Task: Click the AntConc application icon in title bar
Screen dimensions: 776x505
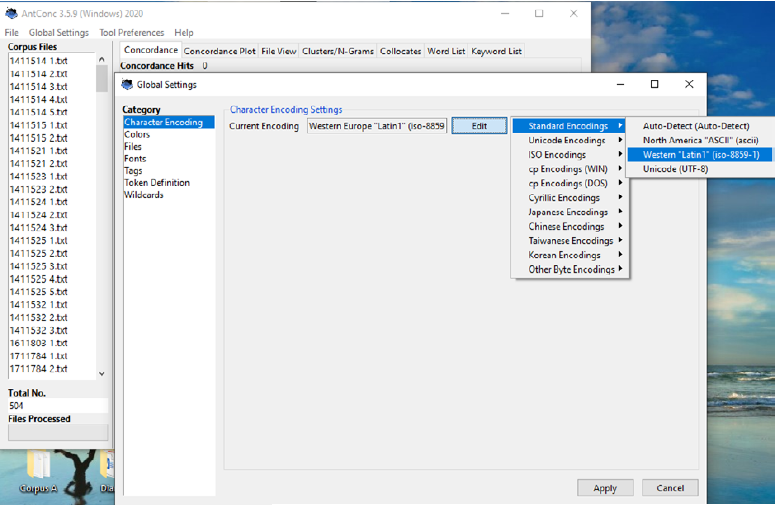Action: [x=11, y=14]
